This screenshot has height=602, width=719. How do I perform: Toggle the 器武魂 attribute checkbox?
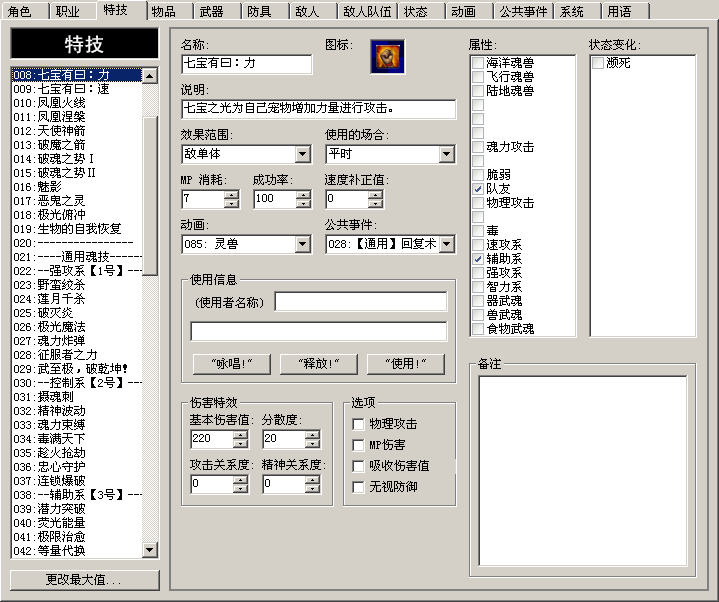[478, 301]
